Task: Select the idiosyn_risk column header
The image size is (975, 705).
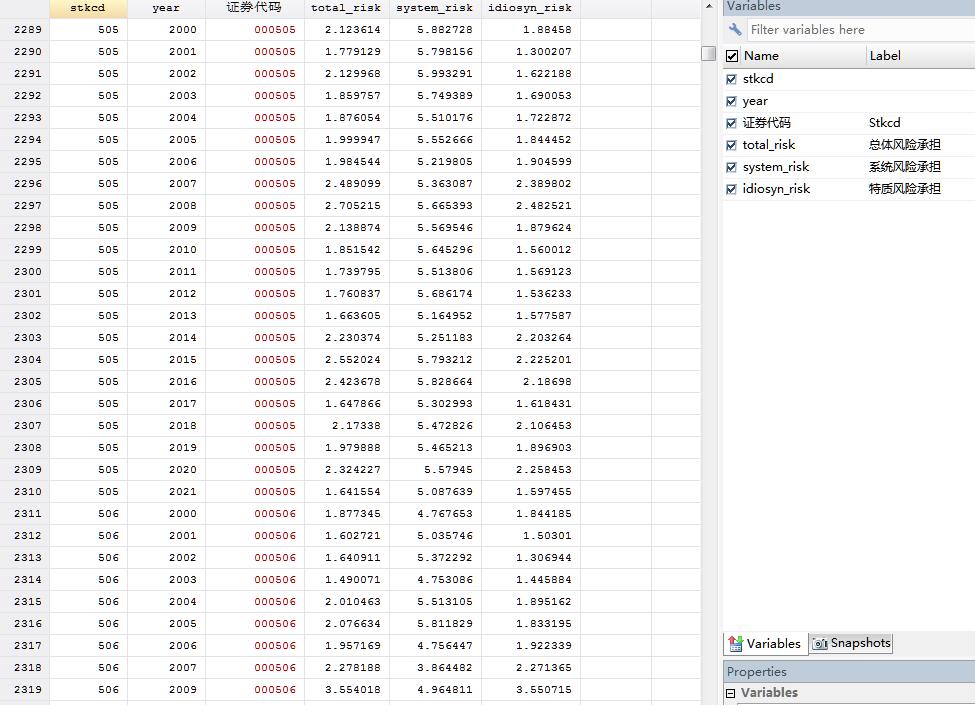Action: click(530, 8)
